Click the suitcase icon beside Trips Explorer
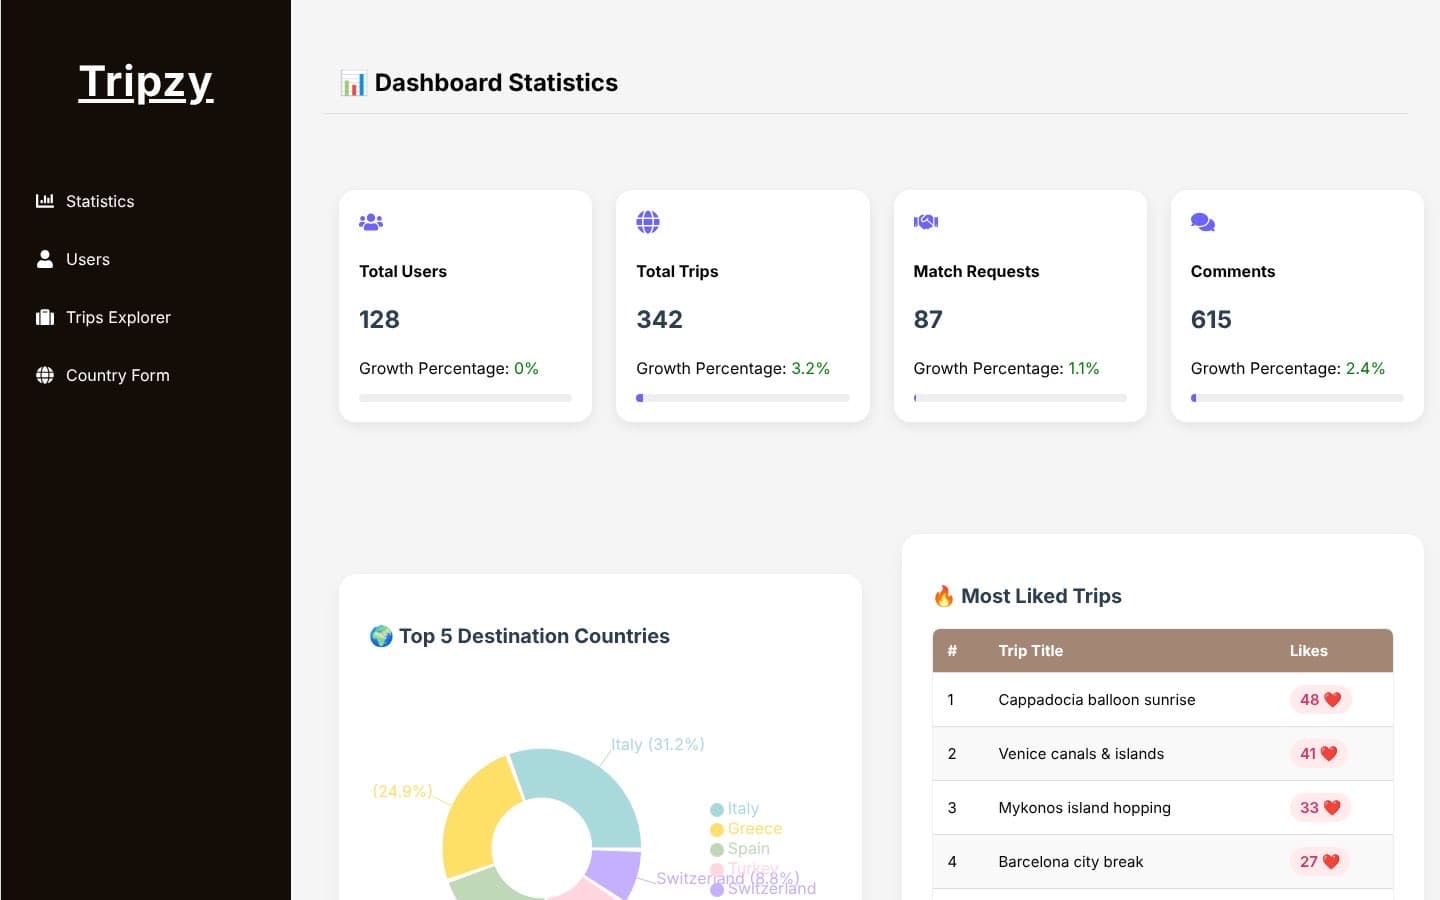The width and height of the screenshot is (1440, 900). [x=45, y=317]
